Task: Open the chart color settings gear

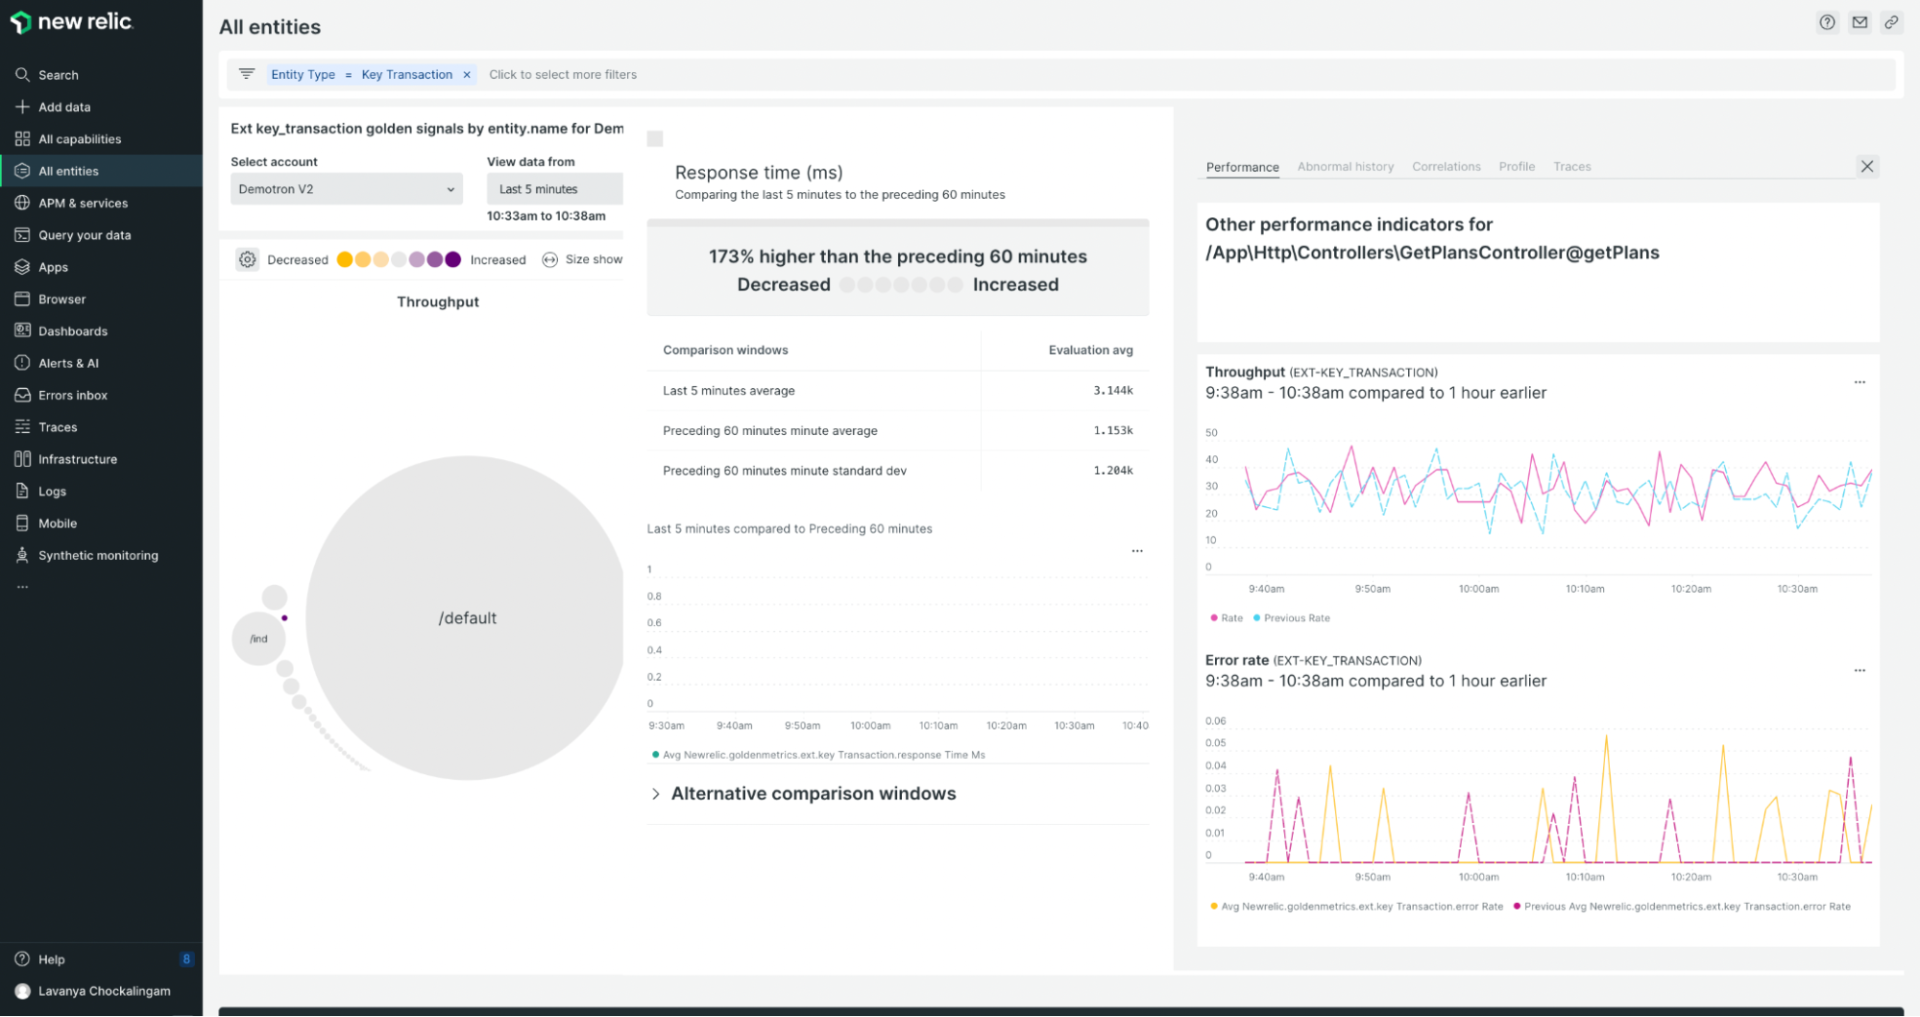Action: [x=247, y=258]
